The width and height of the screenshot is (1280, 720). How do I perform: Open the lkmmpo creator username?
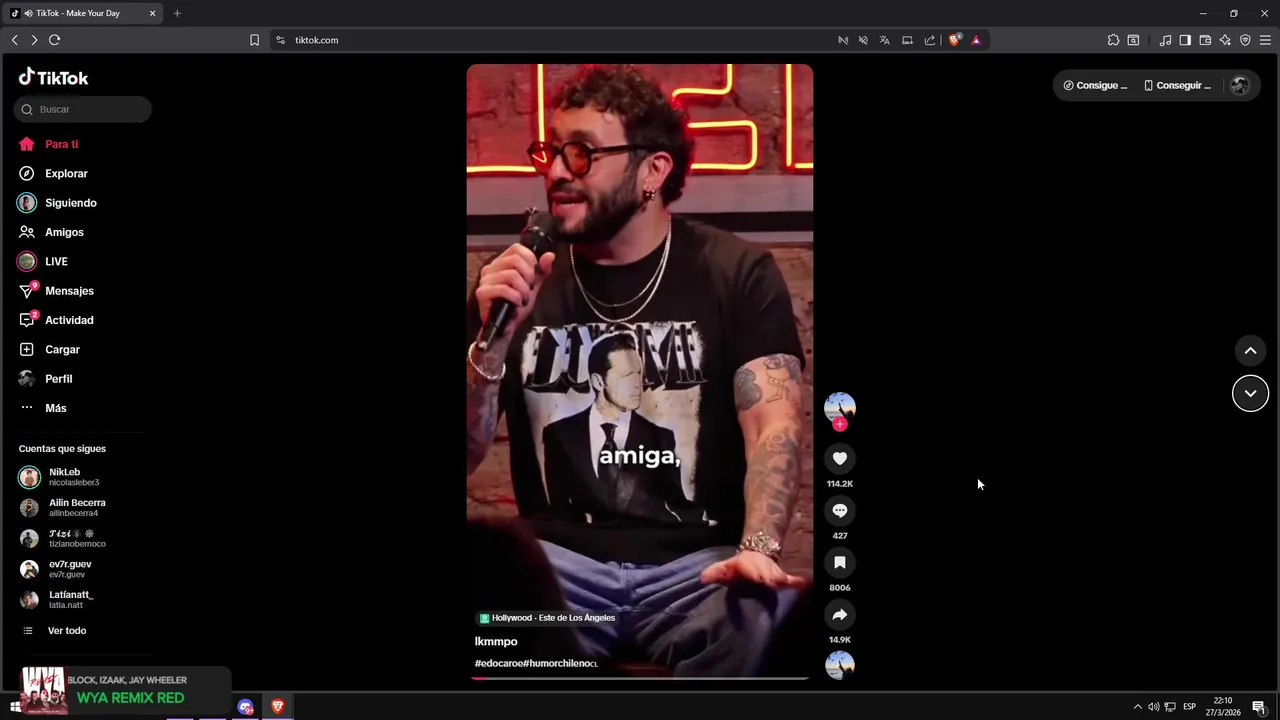496,641
